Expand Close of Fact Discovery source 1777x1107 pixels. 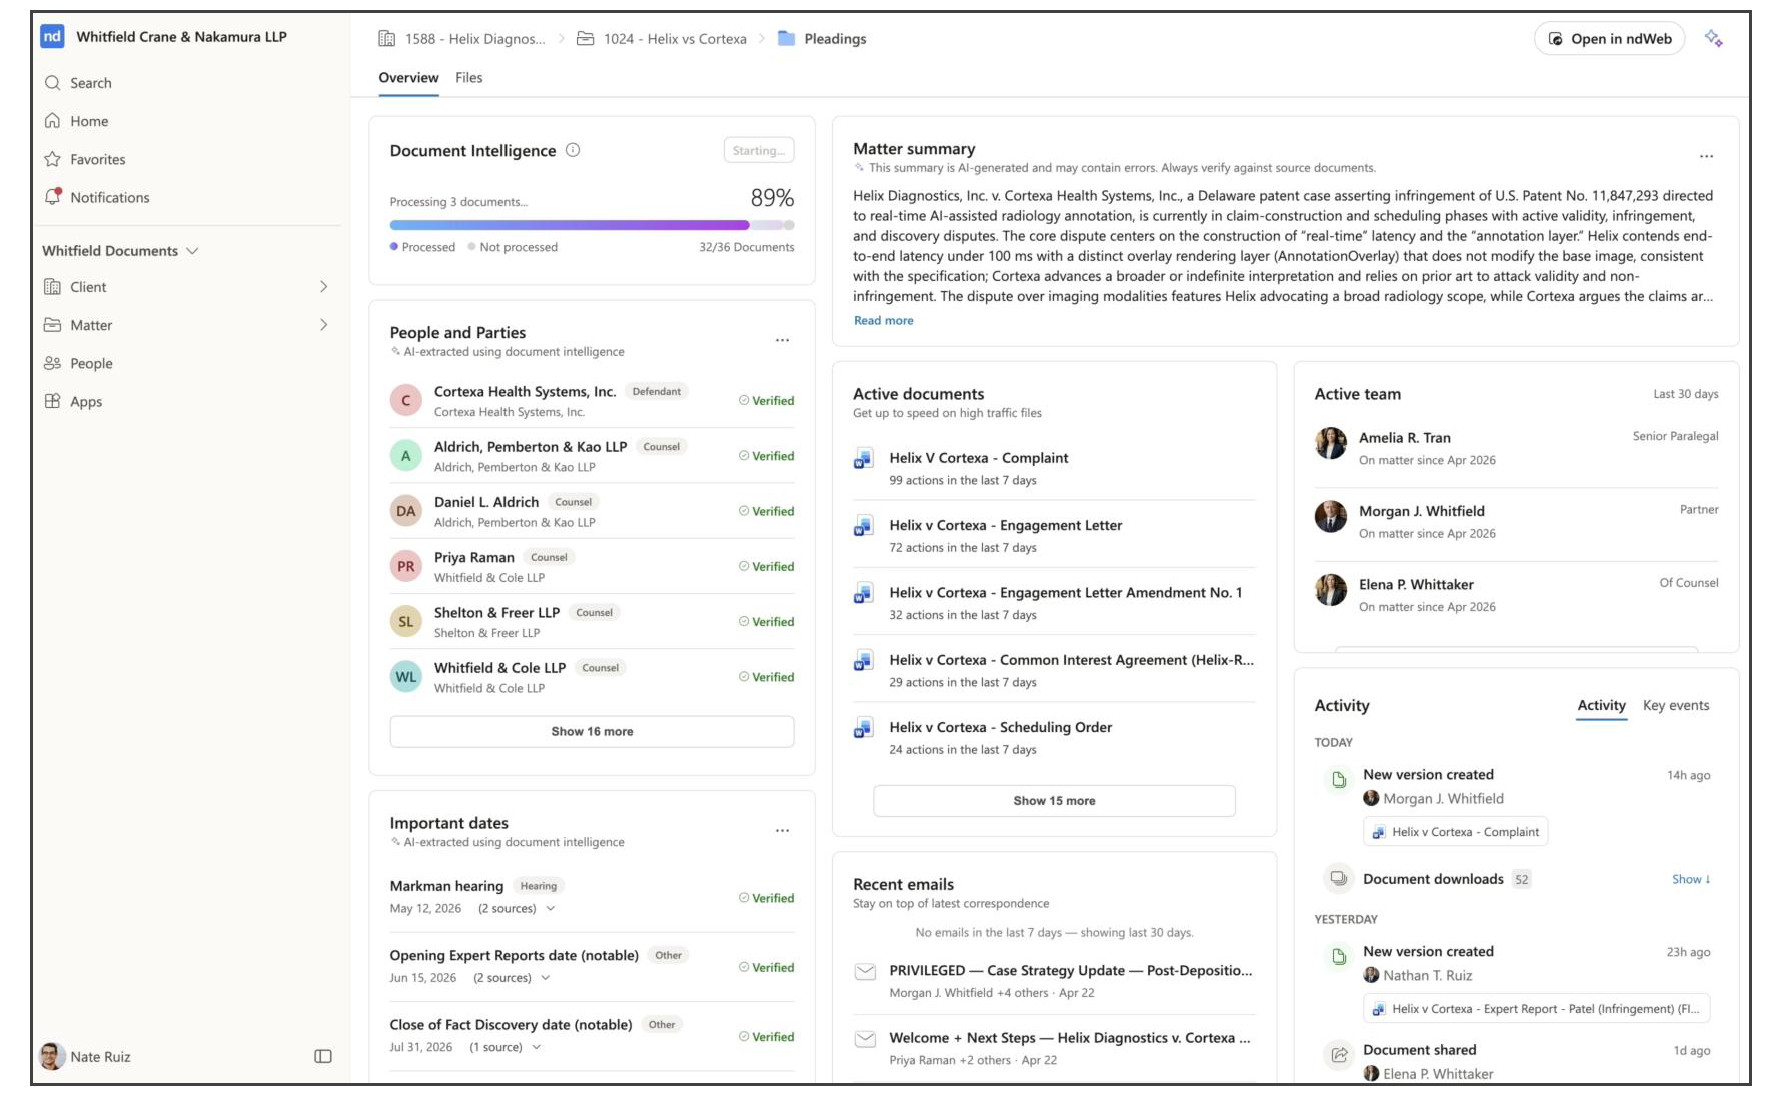(537, 1047)
